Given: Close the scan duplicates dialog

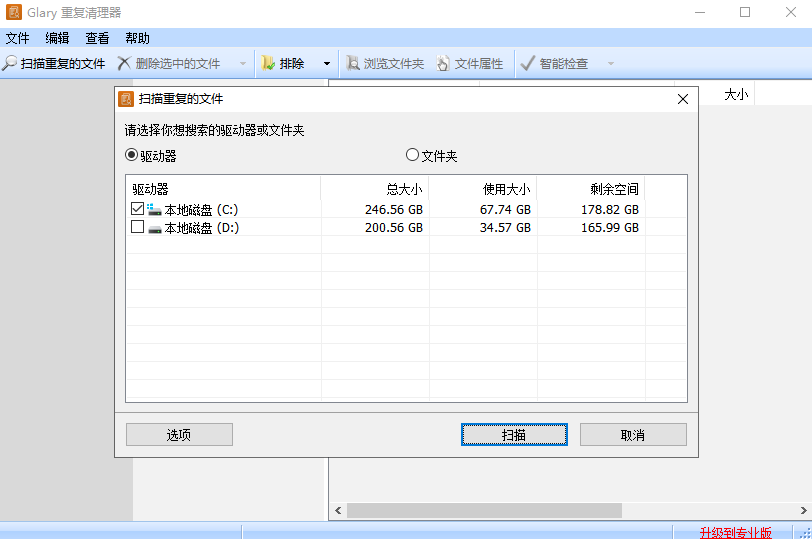Looking at the screenshot, I should coord(683,99).
